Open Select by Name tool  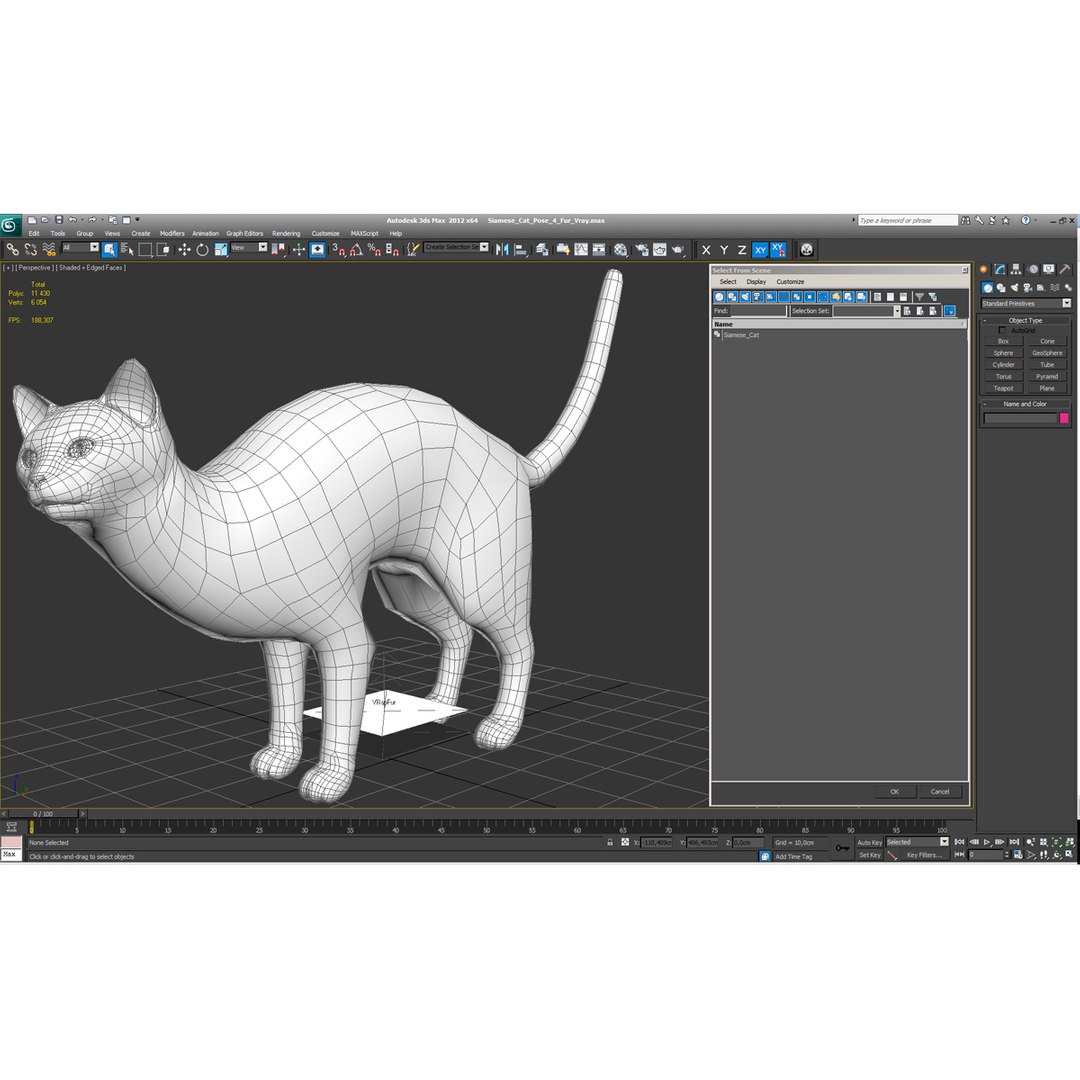coord(127,250)
